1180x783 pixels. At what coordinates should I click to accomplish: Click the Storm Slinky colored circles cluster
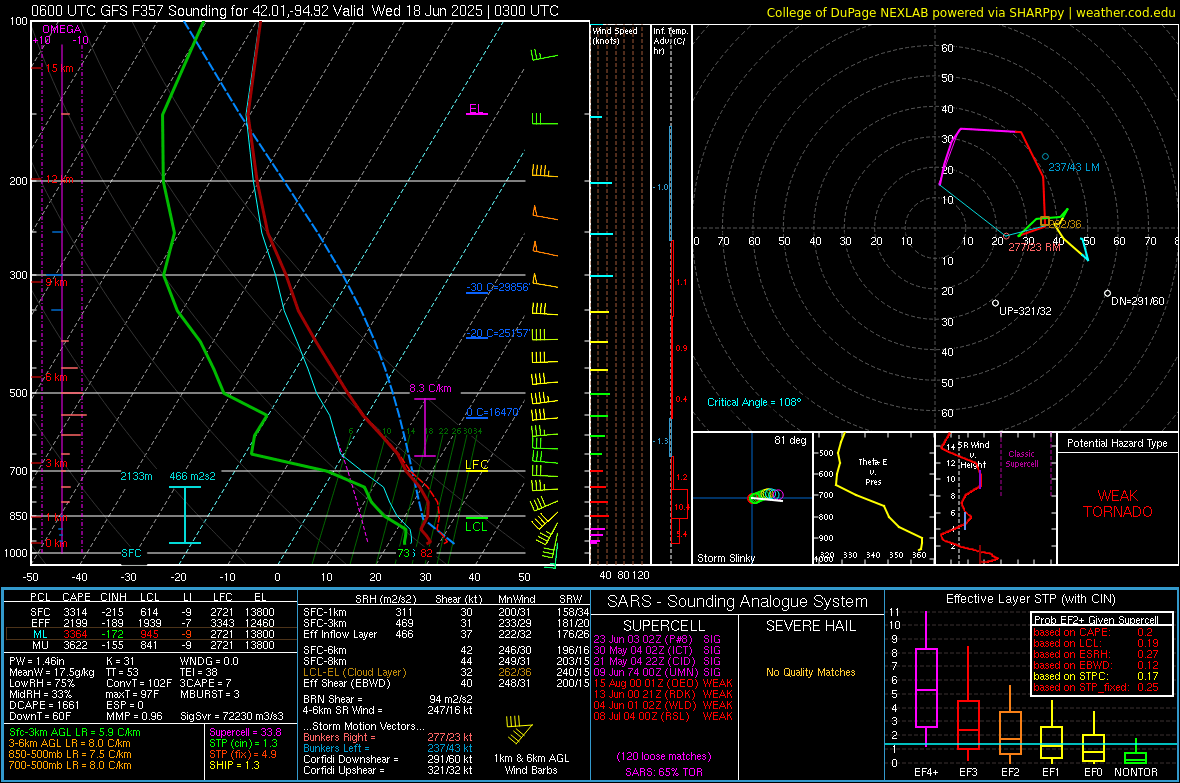[766, 495]
